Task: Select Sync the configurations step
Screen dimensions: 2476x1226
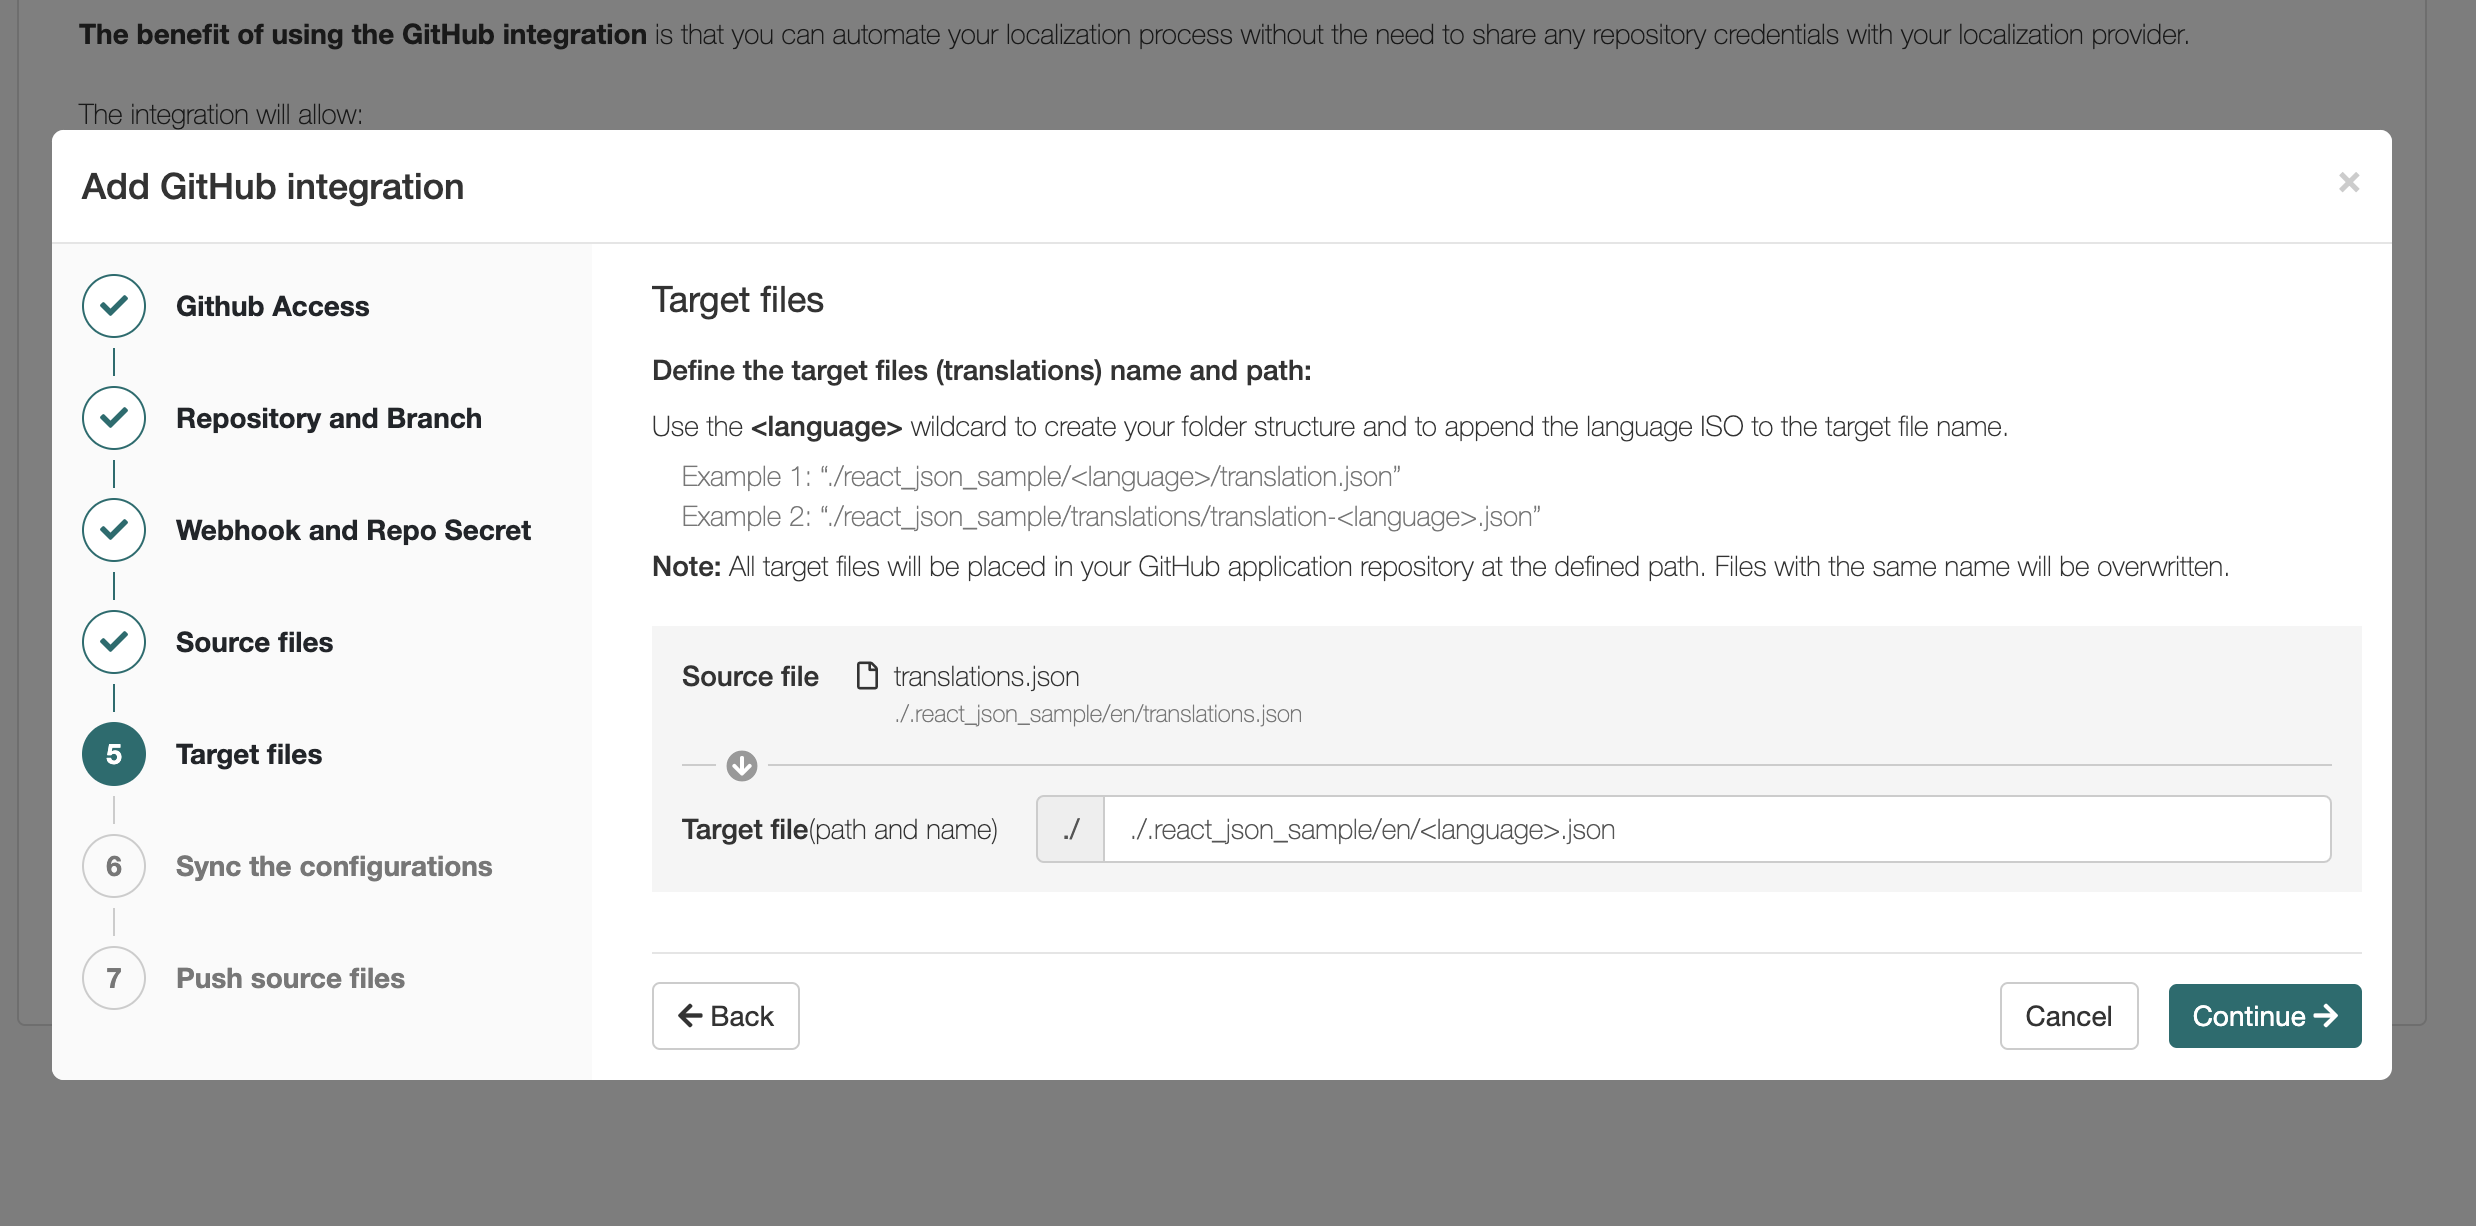Action: (334, 866)
